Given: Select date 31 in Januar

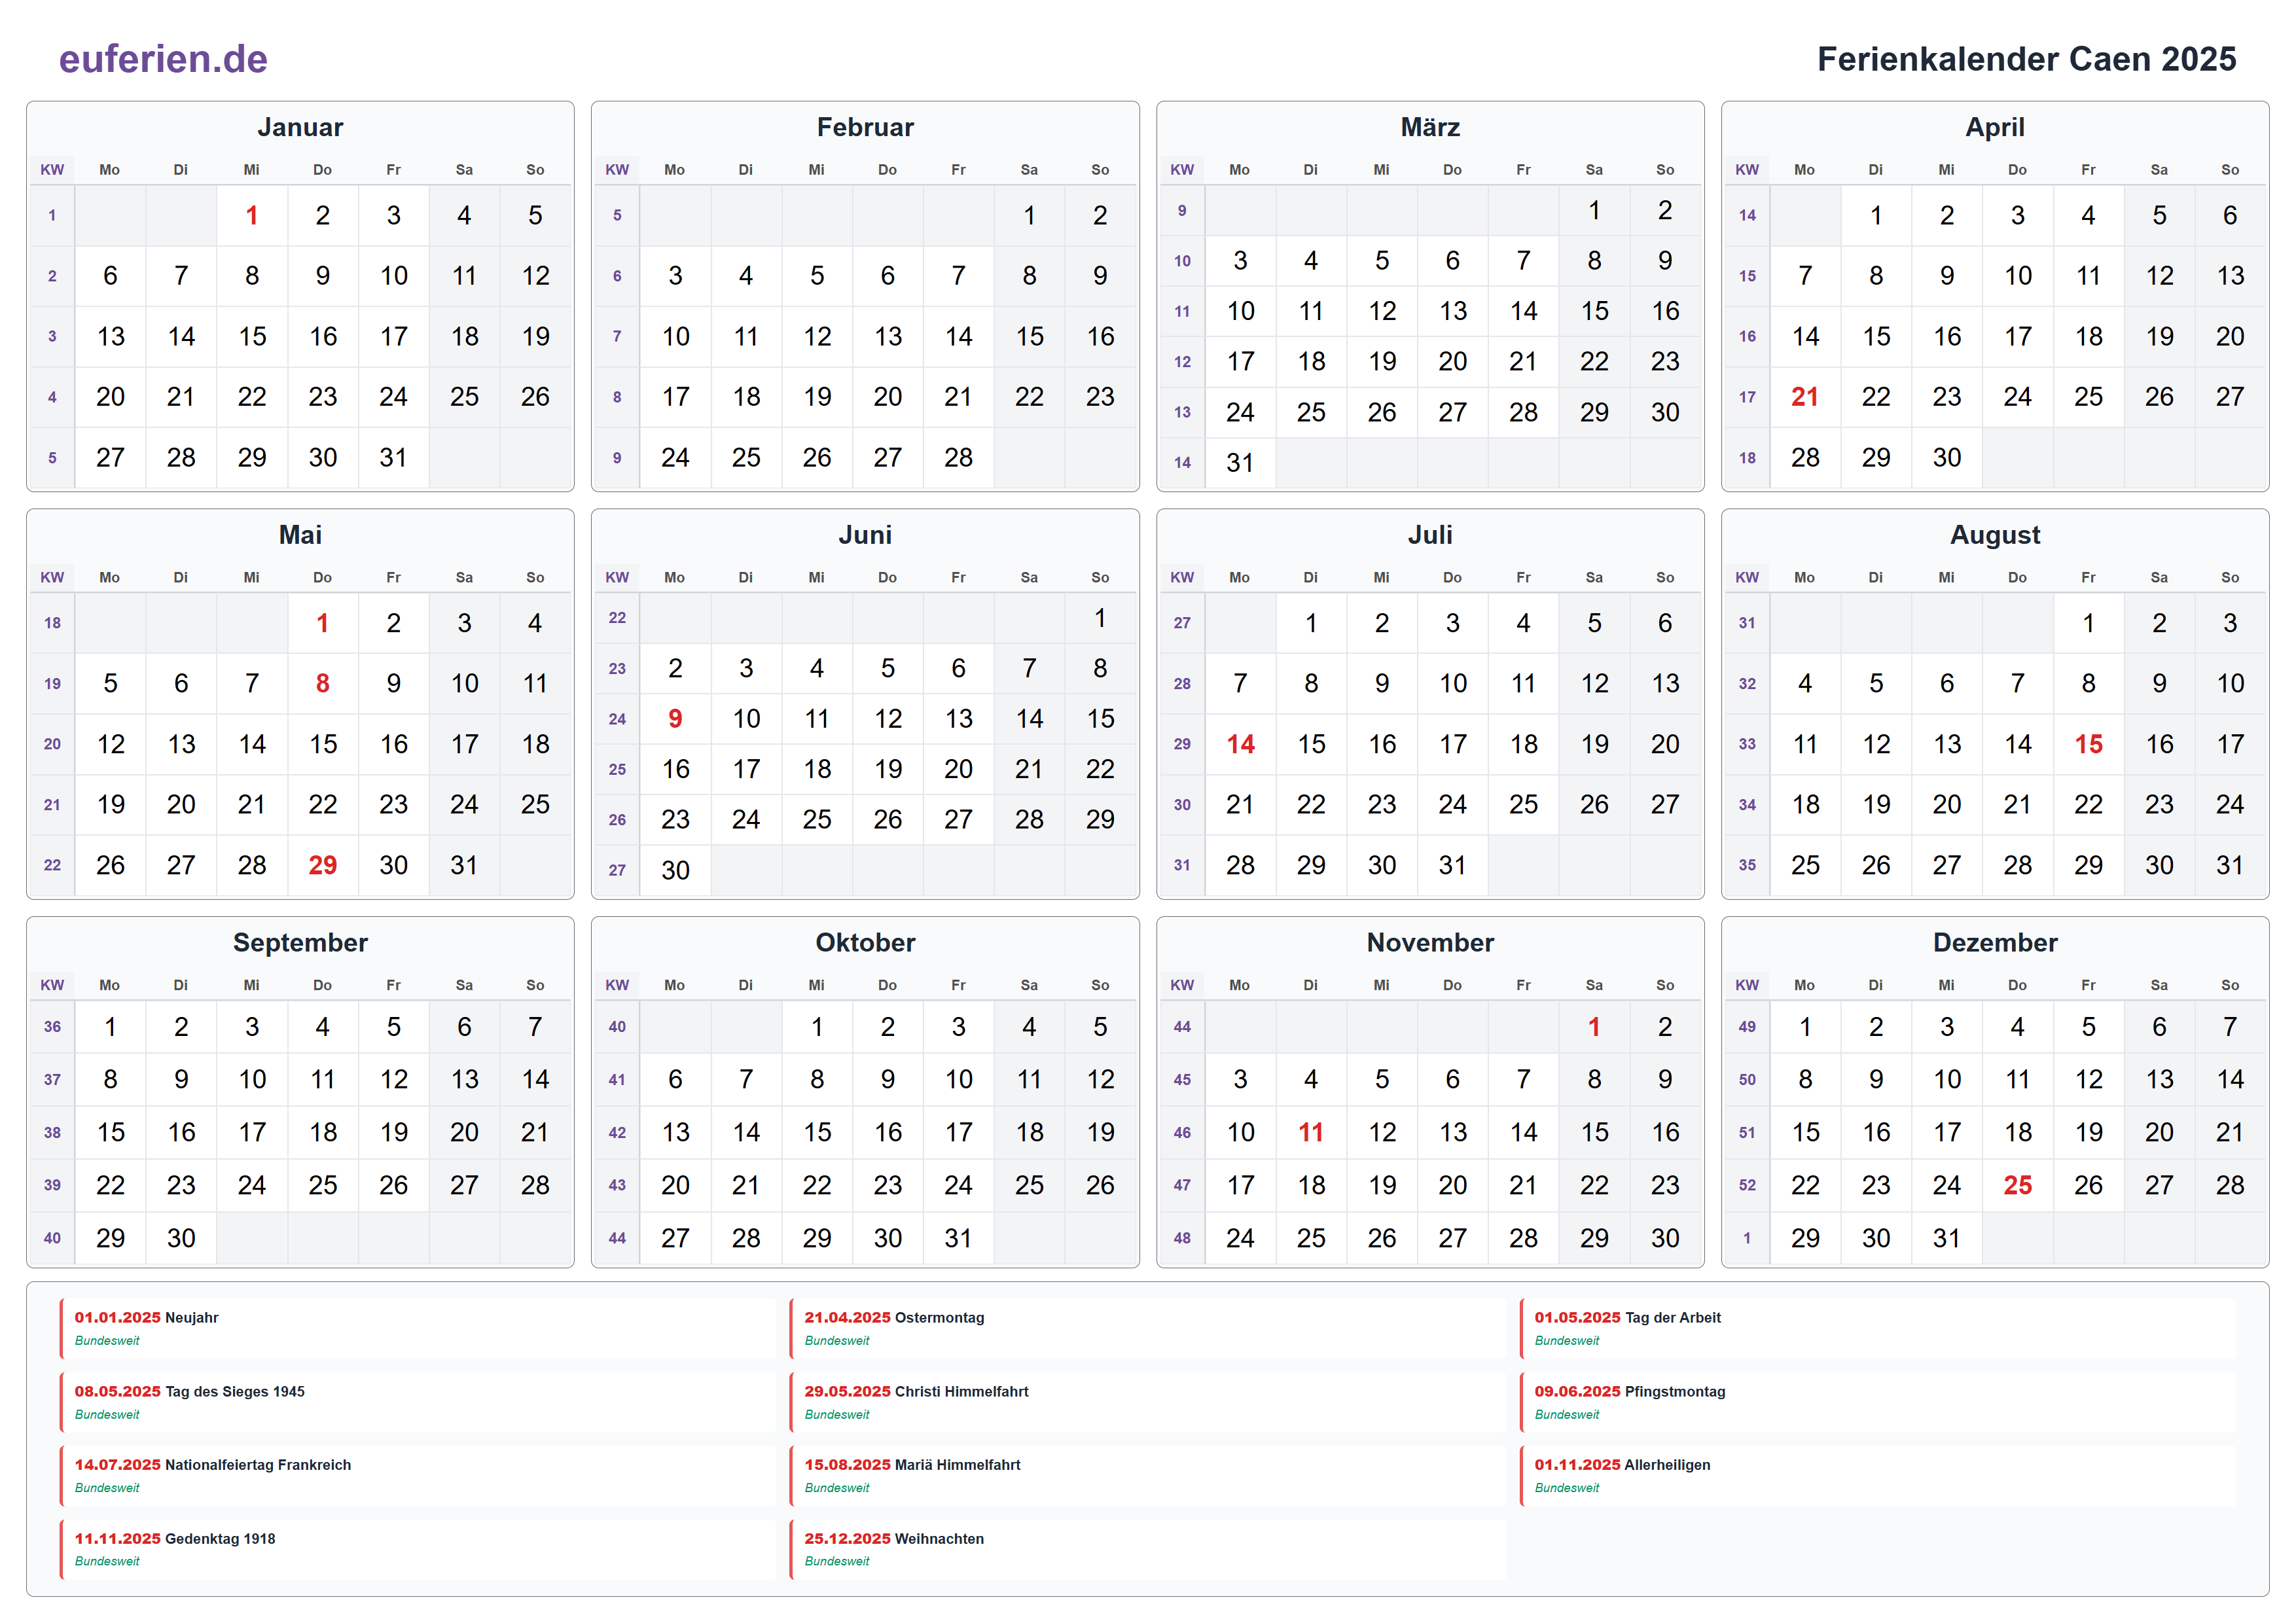Looking at the screenshot, I should [x=393, y=458].
